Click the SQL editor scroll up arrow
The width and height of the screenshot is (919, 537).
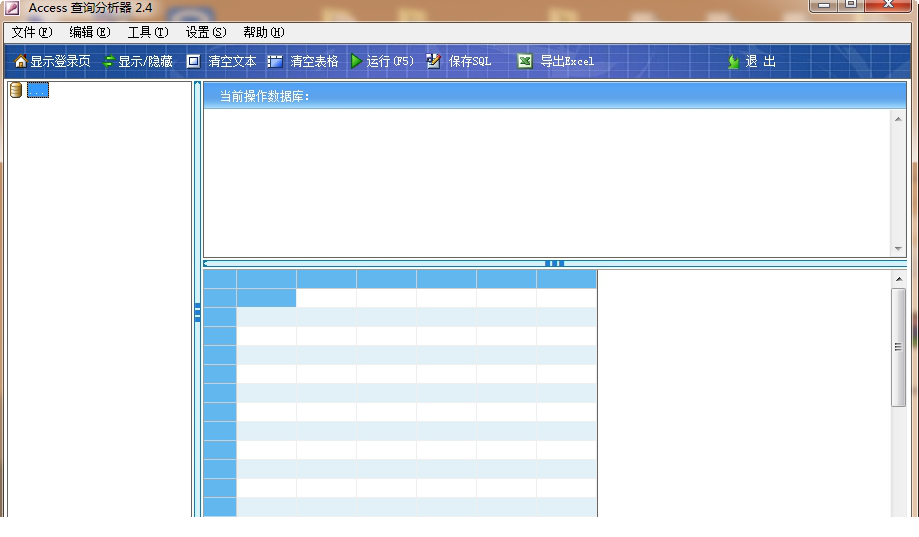coord(898,119)
